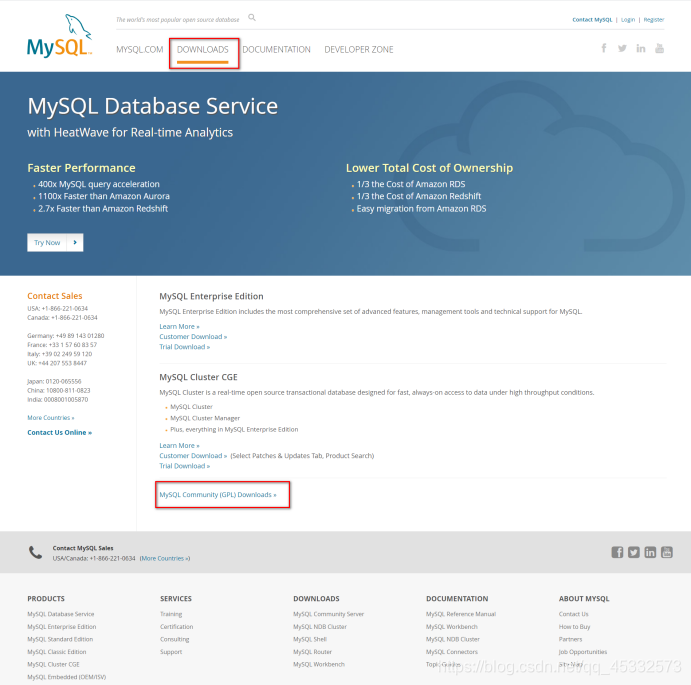Open More Countries link under Contact Sales
The height and width of the screenshot is (685, 691).
tap(51, 417)
